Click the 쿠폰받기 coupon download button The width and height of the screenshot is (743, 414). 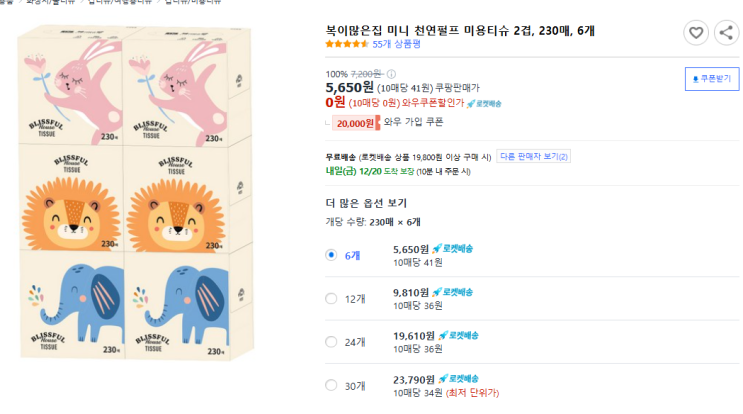coord(711,78)
